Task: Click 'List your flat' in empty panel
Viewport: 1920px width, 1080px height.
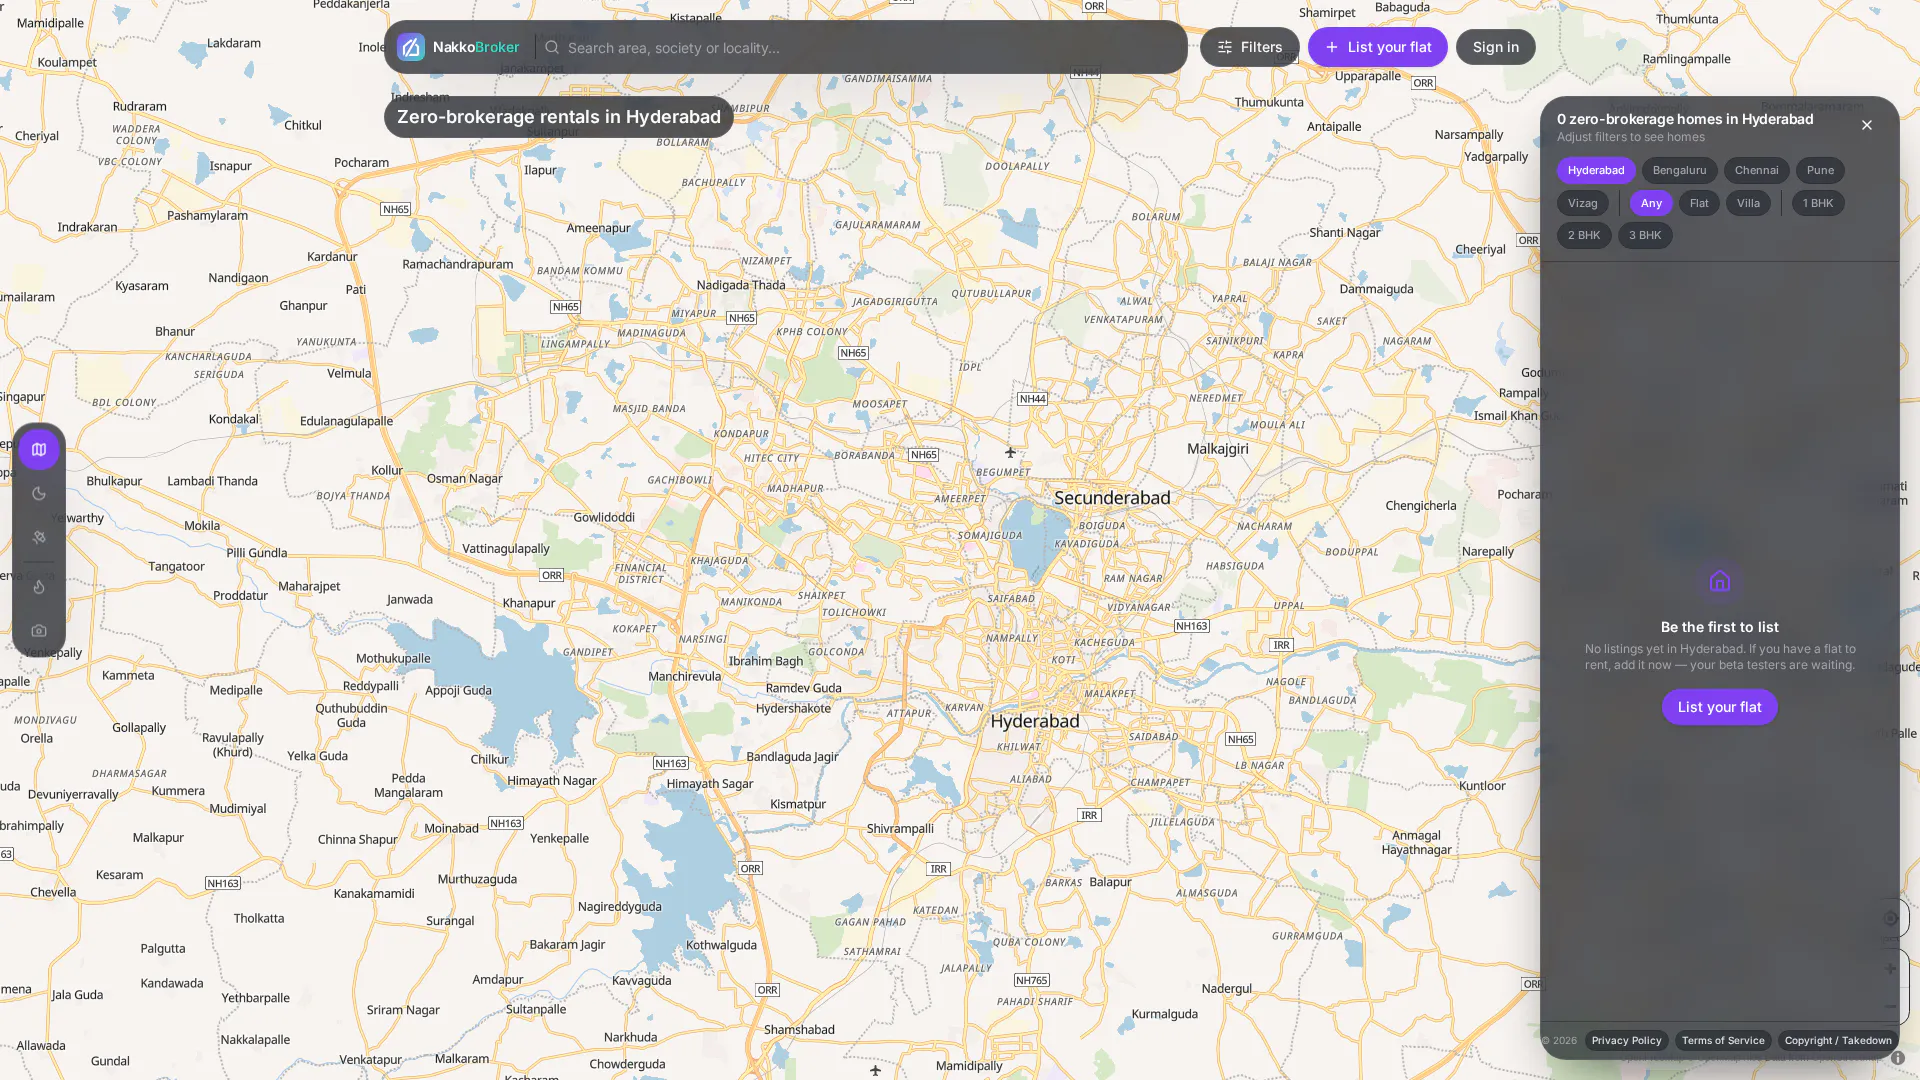Action: point(1720,707)
